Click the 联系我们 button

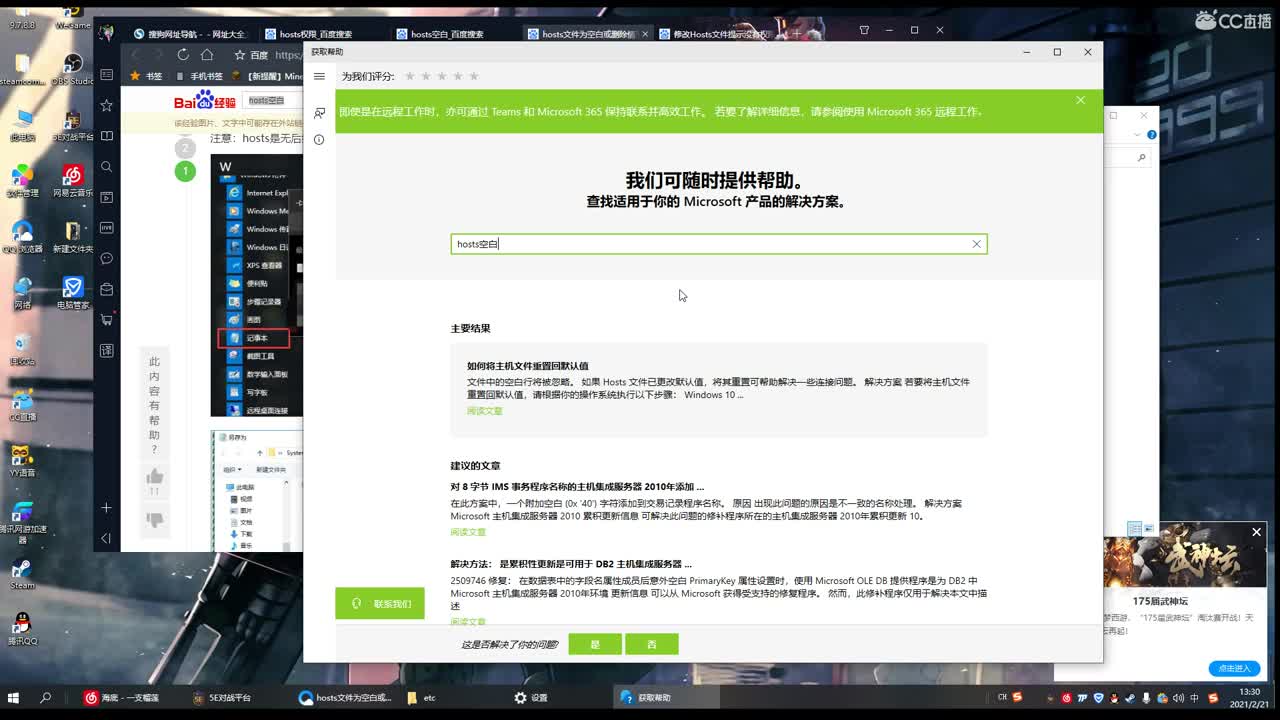click(380, 604)
